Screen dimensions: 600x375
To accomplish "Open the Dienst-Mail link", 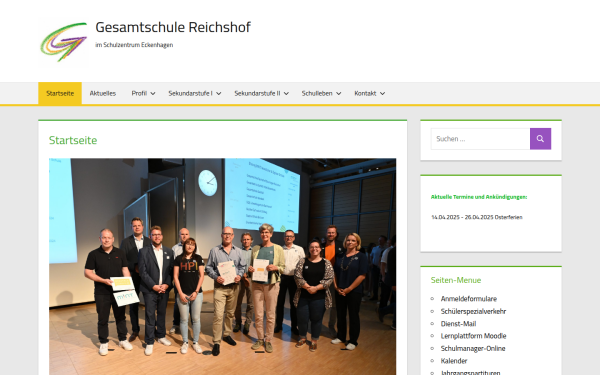I will pyautogui.click(x=458, y=324).
